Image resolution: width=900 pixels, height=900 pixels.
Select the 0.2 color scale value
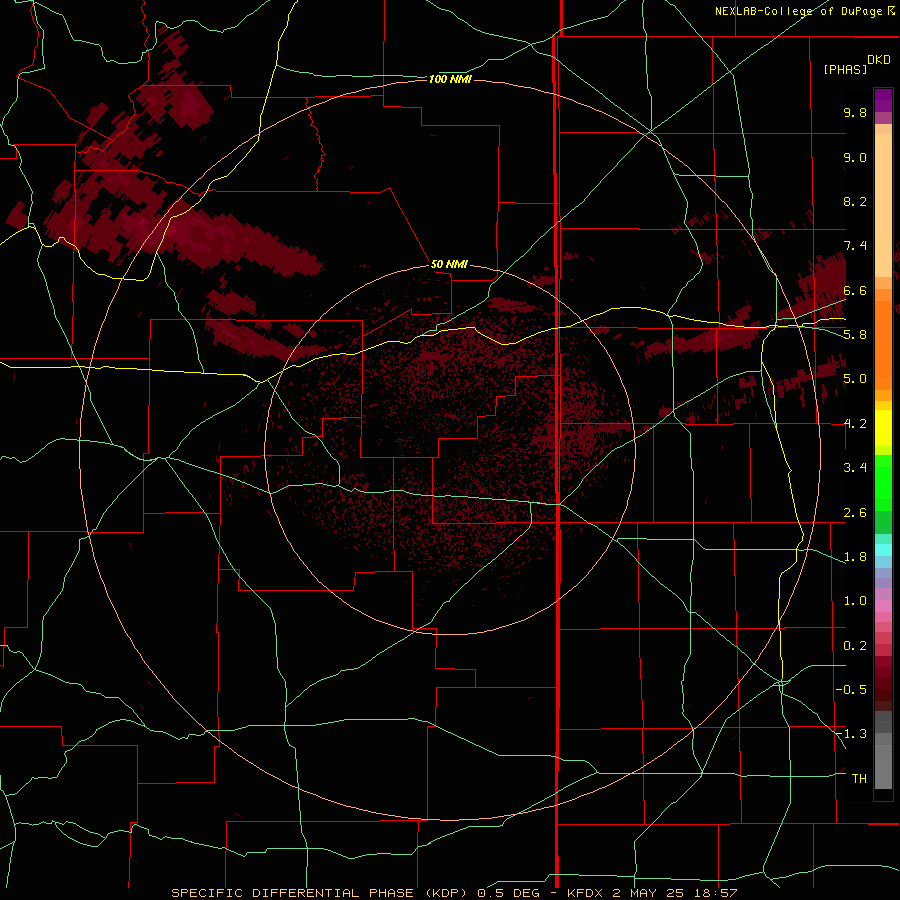[855, 646]
